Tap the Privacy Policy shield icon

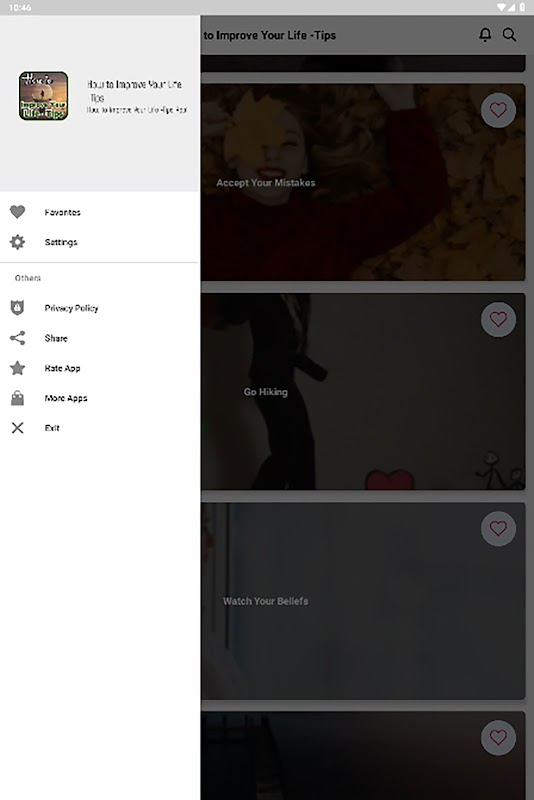[17, 308]
